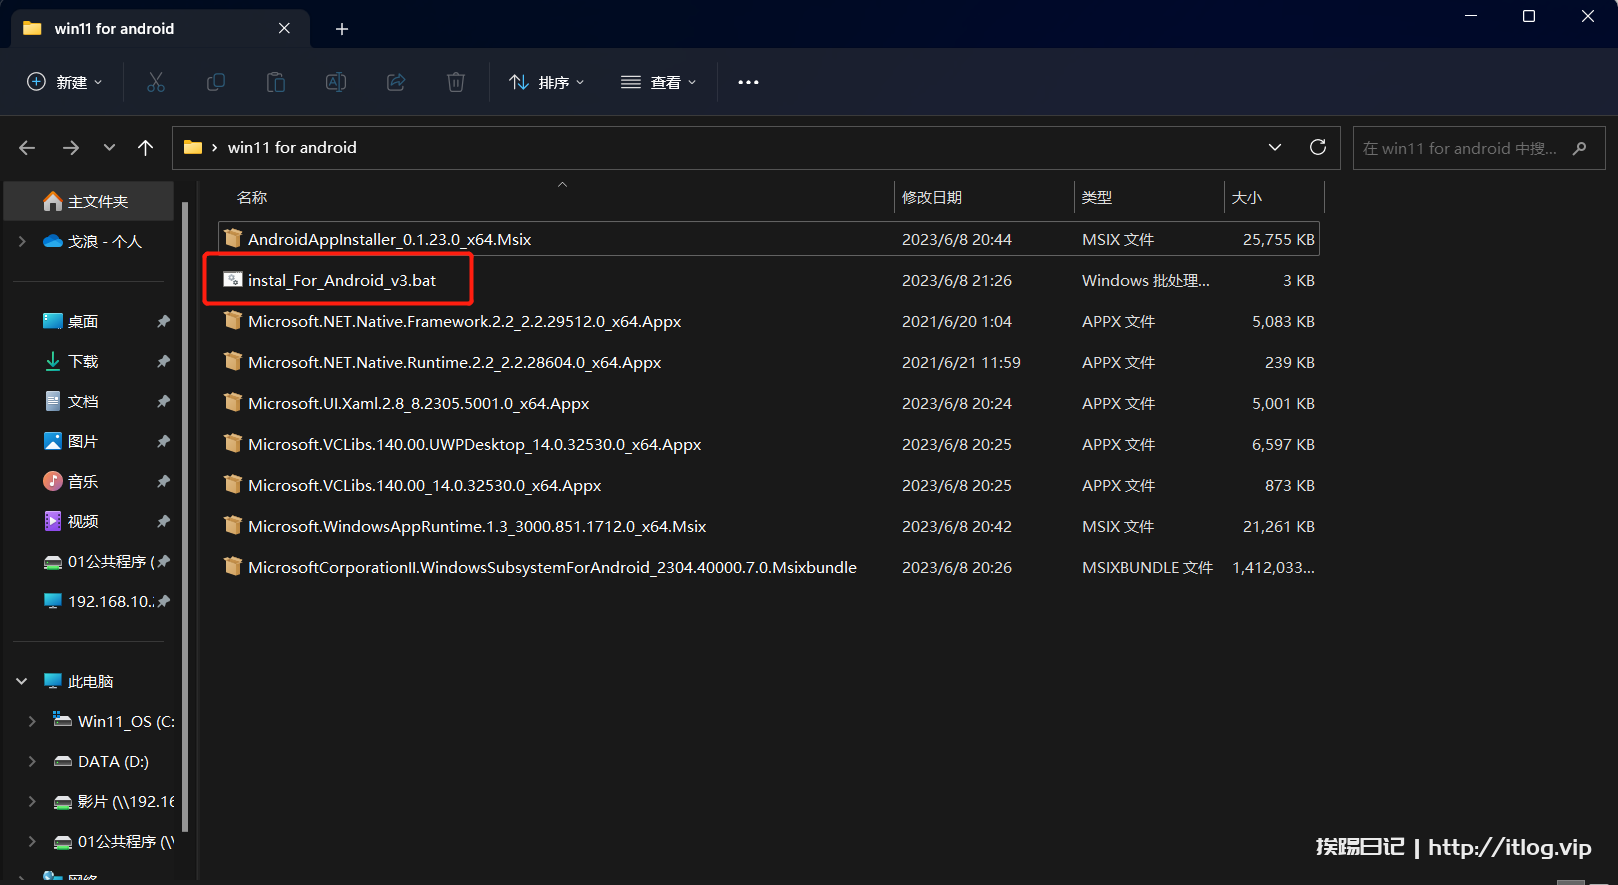Click the pin icon beside 下载

coord(163,361)
